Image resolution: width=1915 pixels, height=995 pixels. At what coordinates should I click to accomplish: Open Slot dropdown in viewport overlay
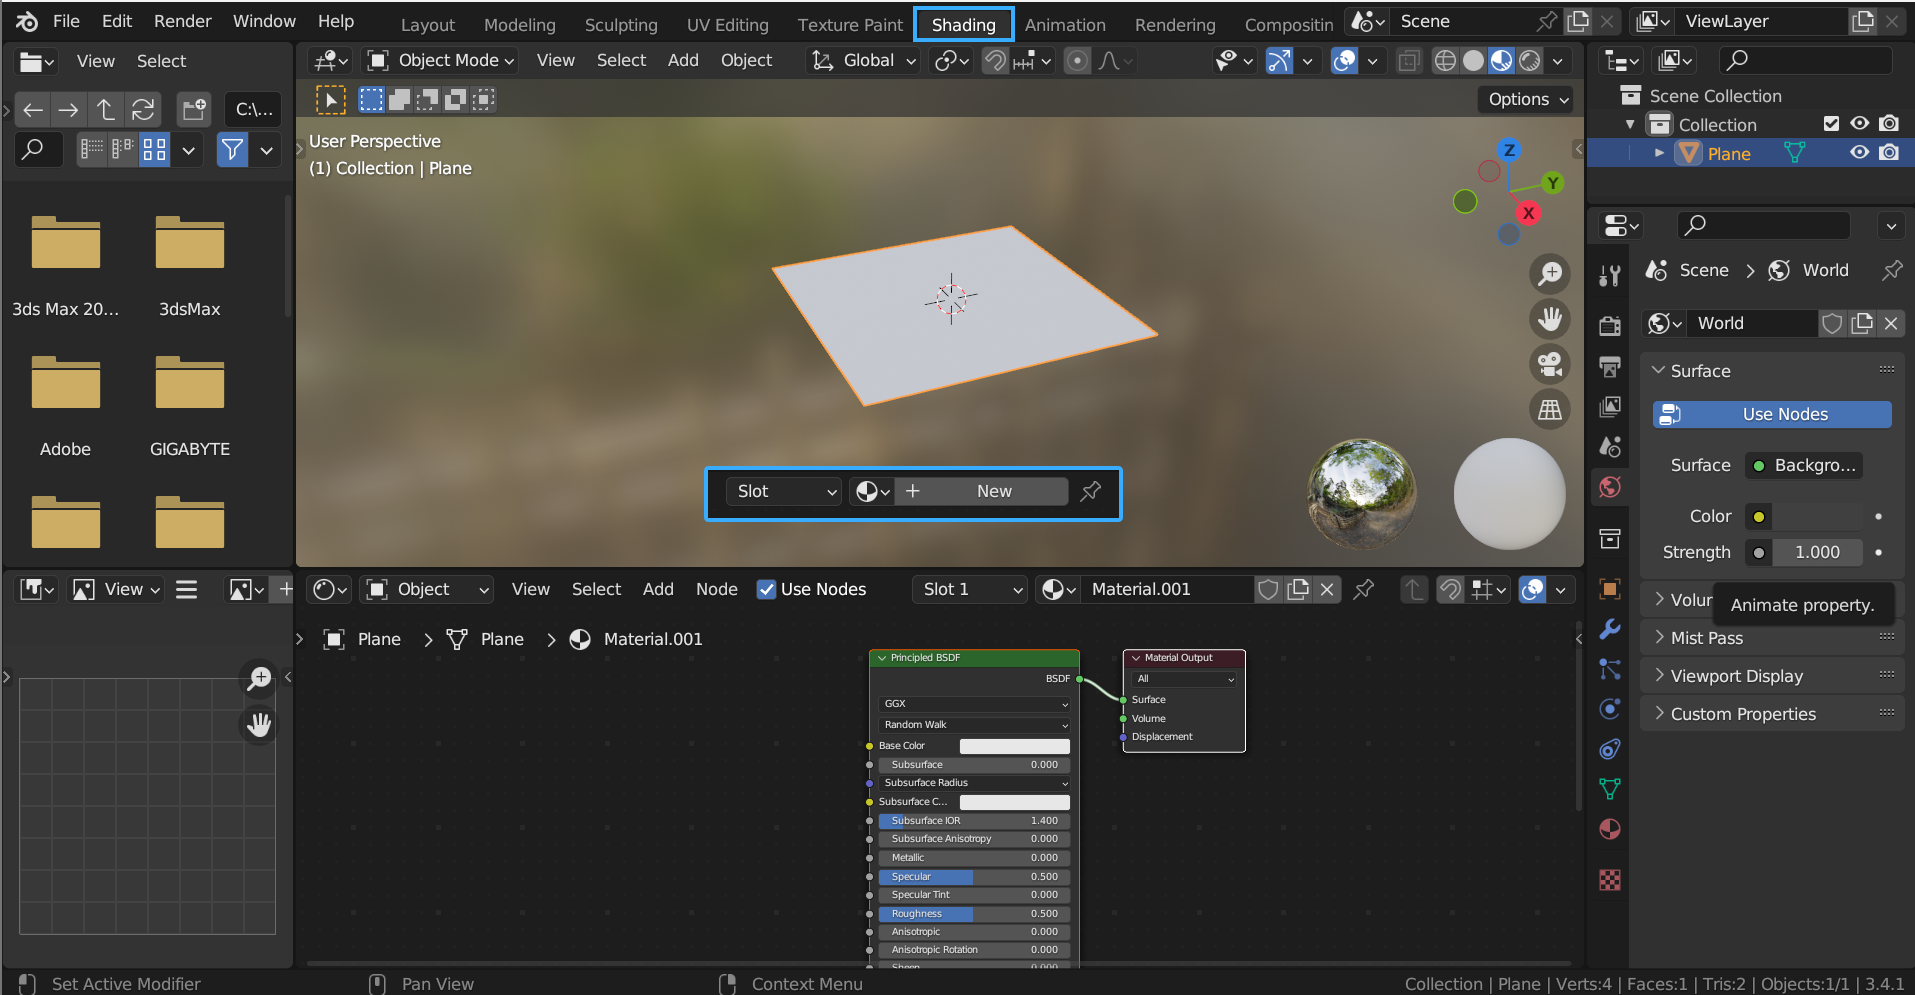[x=783, y=491]
